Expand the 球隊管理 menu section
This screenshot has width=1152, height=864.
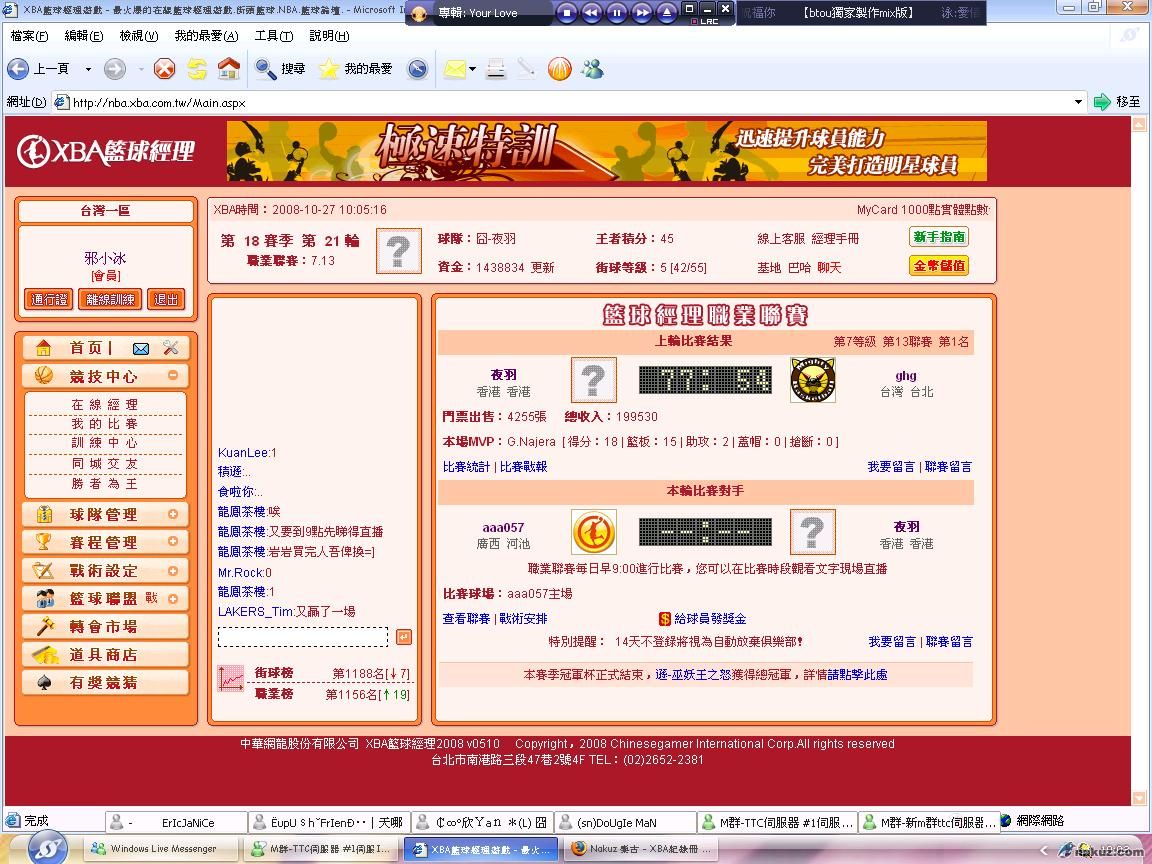click(173, 514)
